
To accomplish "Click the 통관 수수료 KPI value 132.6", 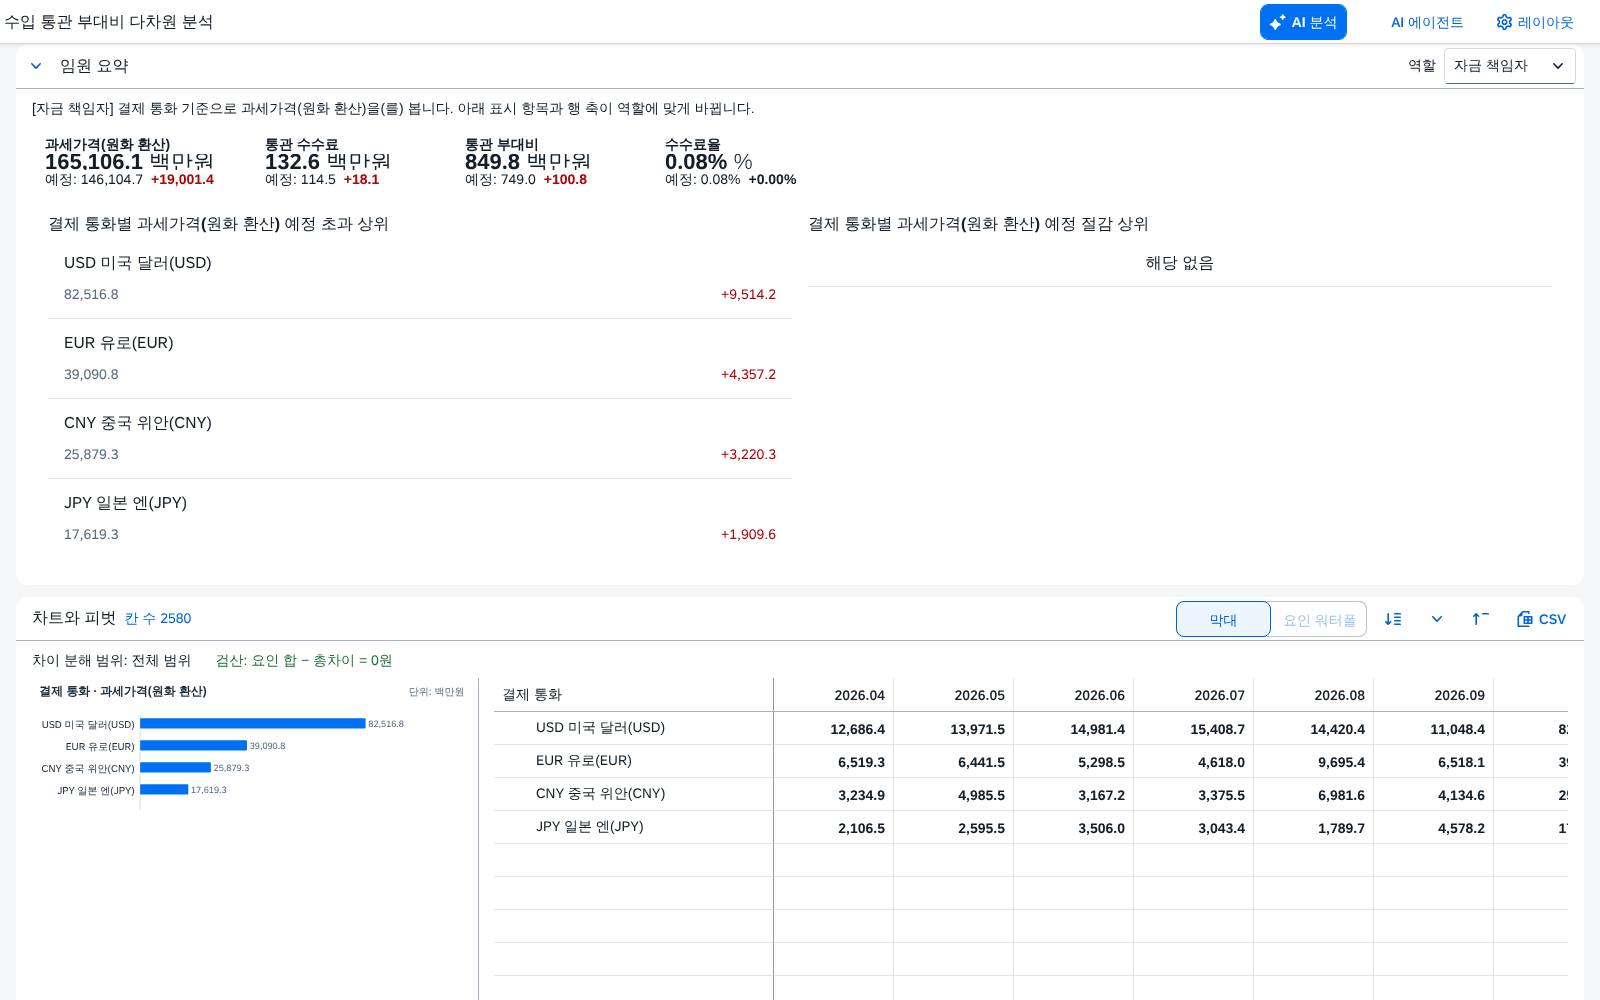I will [x=292, y=162].
